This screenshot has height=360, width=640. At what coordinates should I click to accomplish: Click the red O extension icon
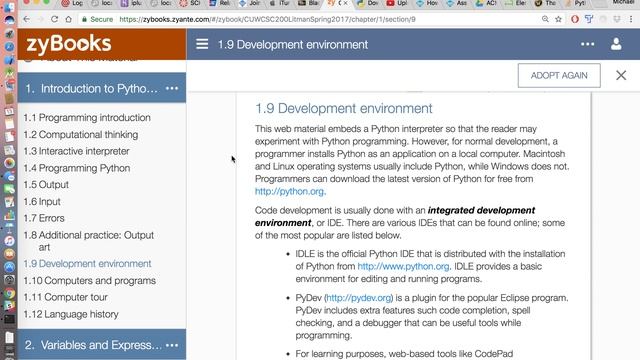tap(575, 19)
